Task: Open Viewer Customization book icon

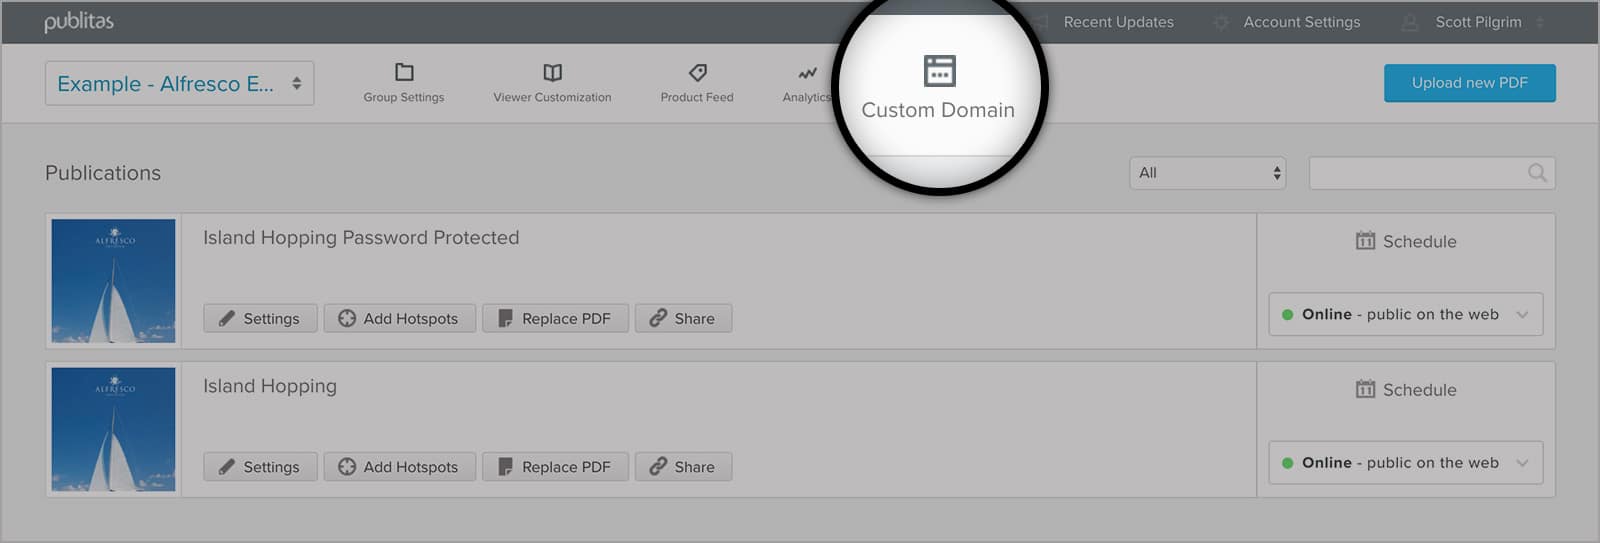Action: (x=552, y=73)
